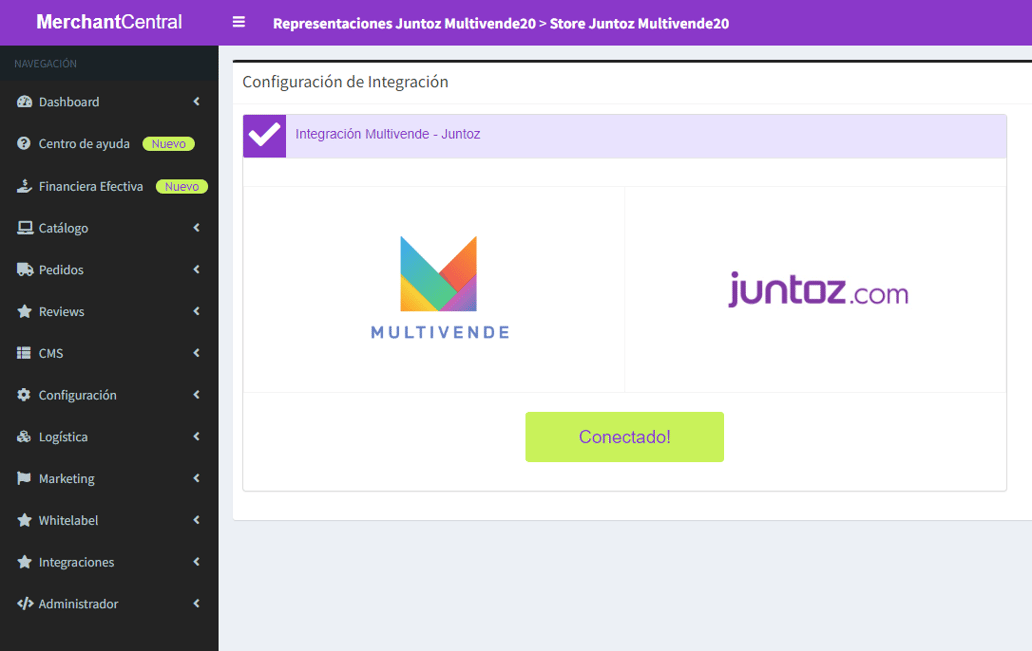The height and width of the screenshot is (651, 1032).
Task: Click the NAVEGACIÓN sidebar header text
Action: 45,64
